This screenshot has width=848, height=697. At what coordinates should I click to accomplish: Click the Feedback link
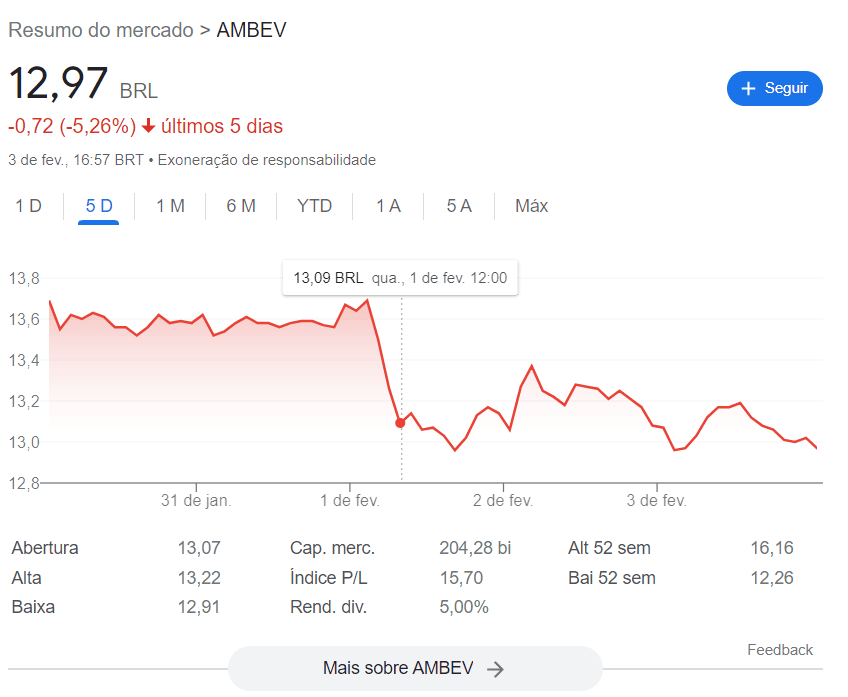[780, 650]
